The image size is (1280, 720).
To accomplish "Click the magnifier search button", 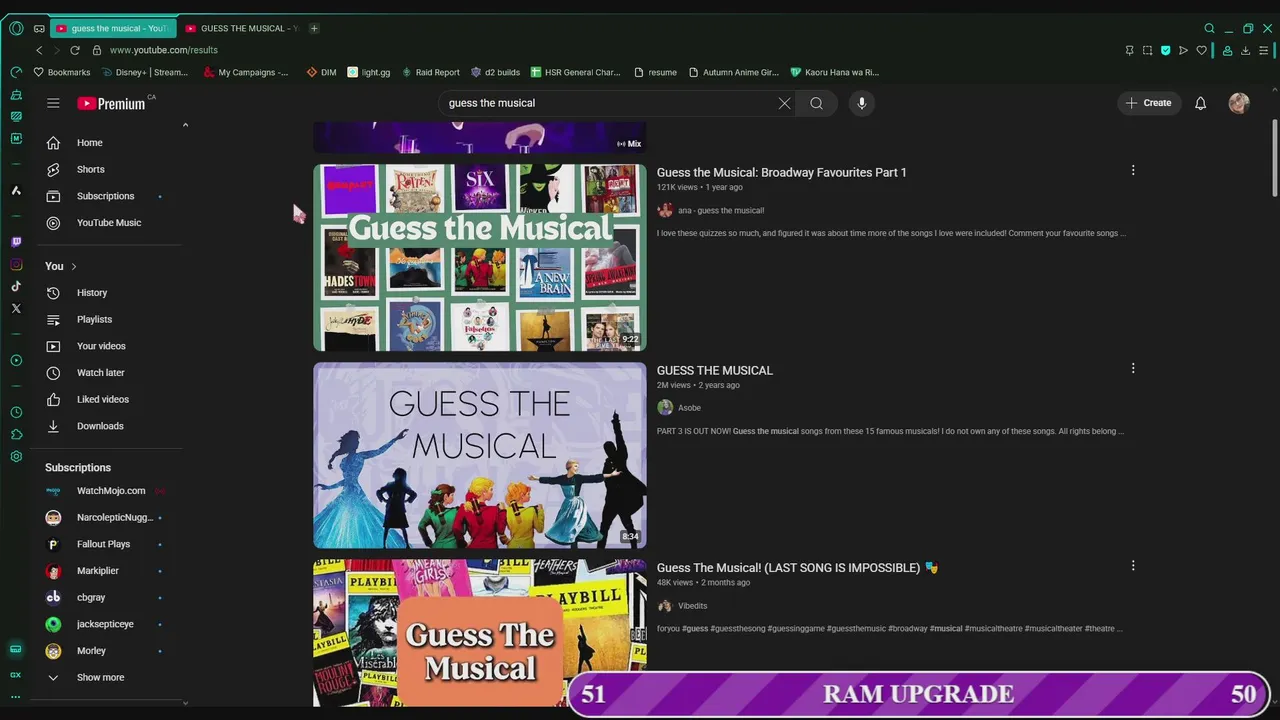I will tap(817, 103).
